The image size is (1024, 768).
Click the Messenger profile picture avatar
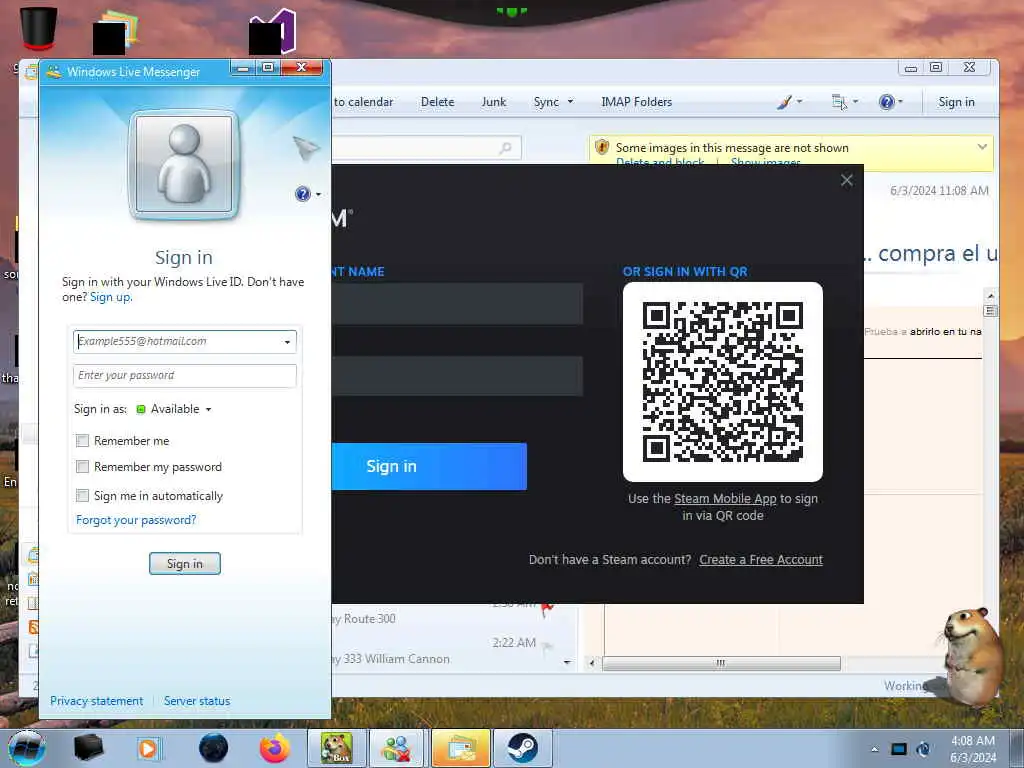(x=184, y=165)
